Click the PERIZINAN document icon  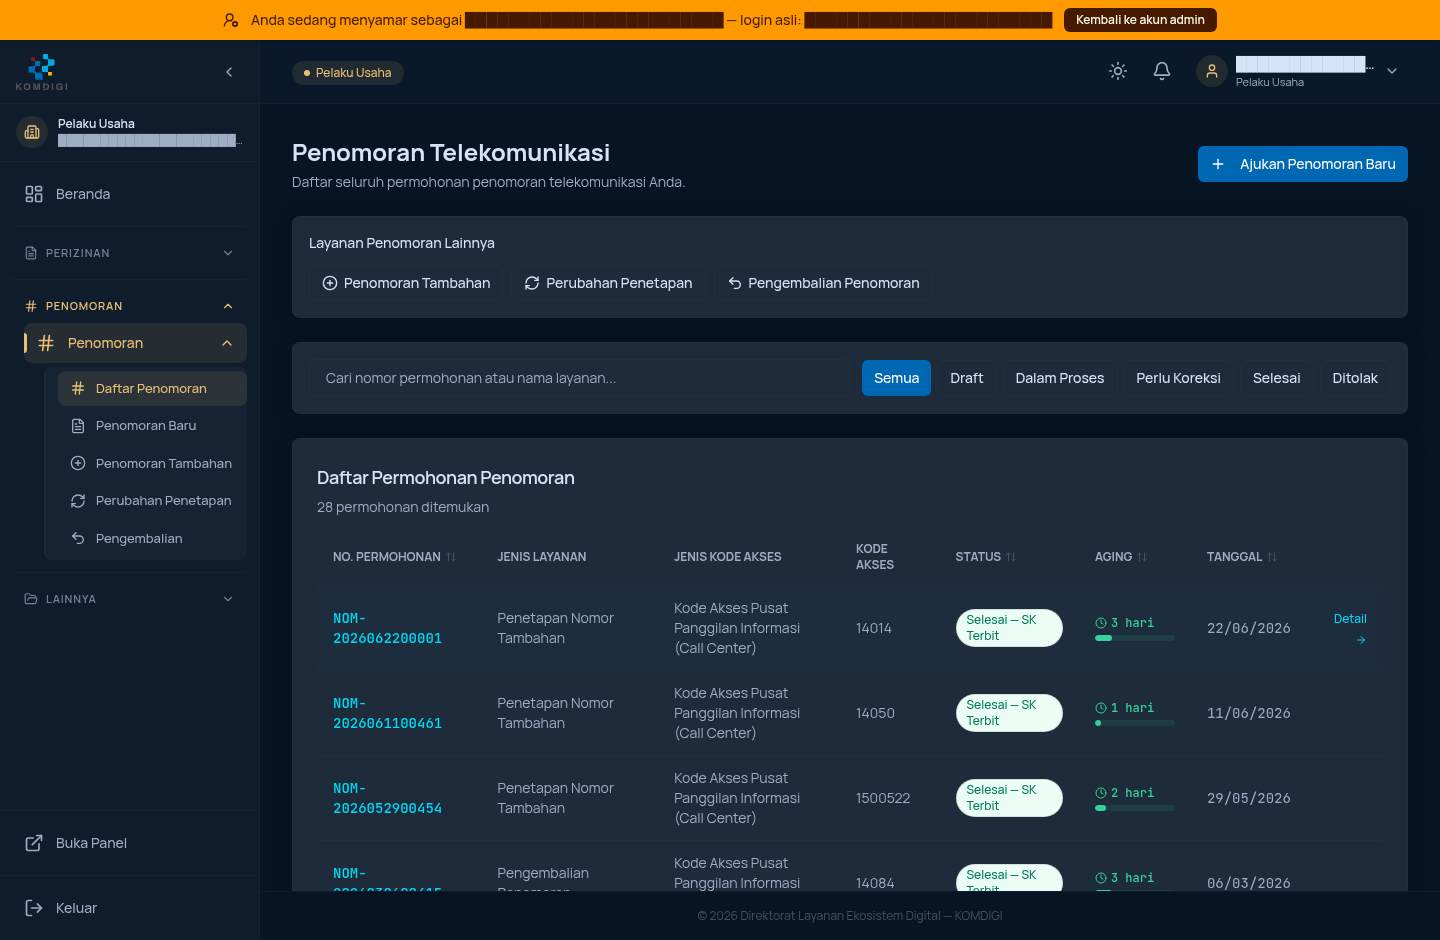pos(31,253)
